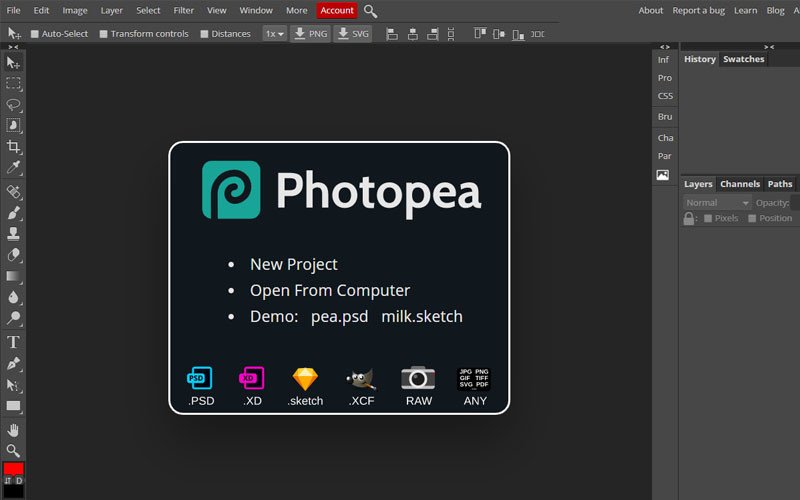Viewport: 800px width, 500px height.
Task: Click the align right edges icon
Action: coord(433,34)
